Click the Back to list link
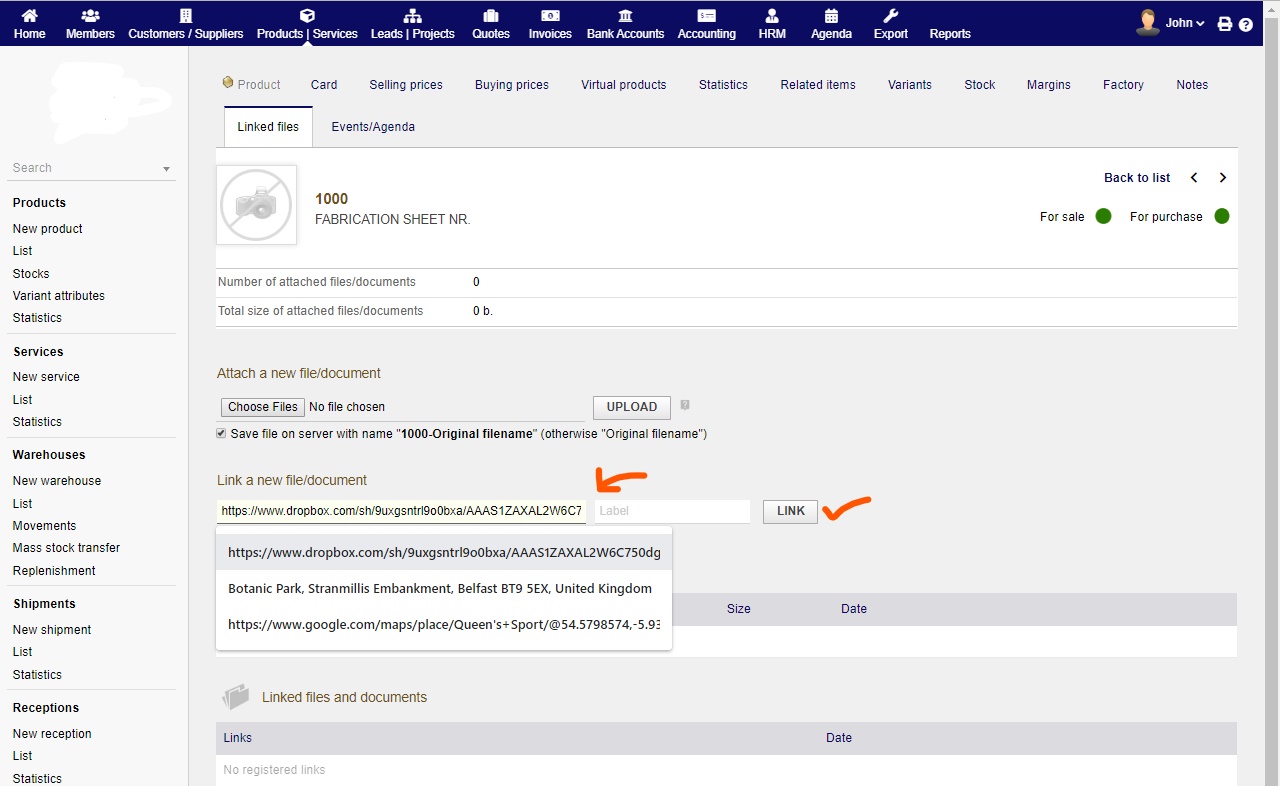This screenshot has height=786, width=1280. (1136, 178)
